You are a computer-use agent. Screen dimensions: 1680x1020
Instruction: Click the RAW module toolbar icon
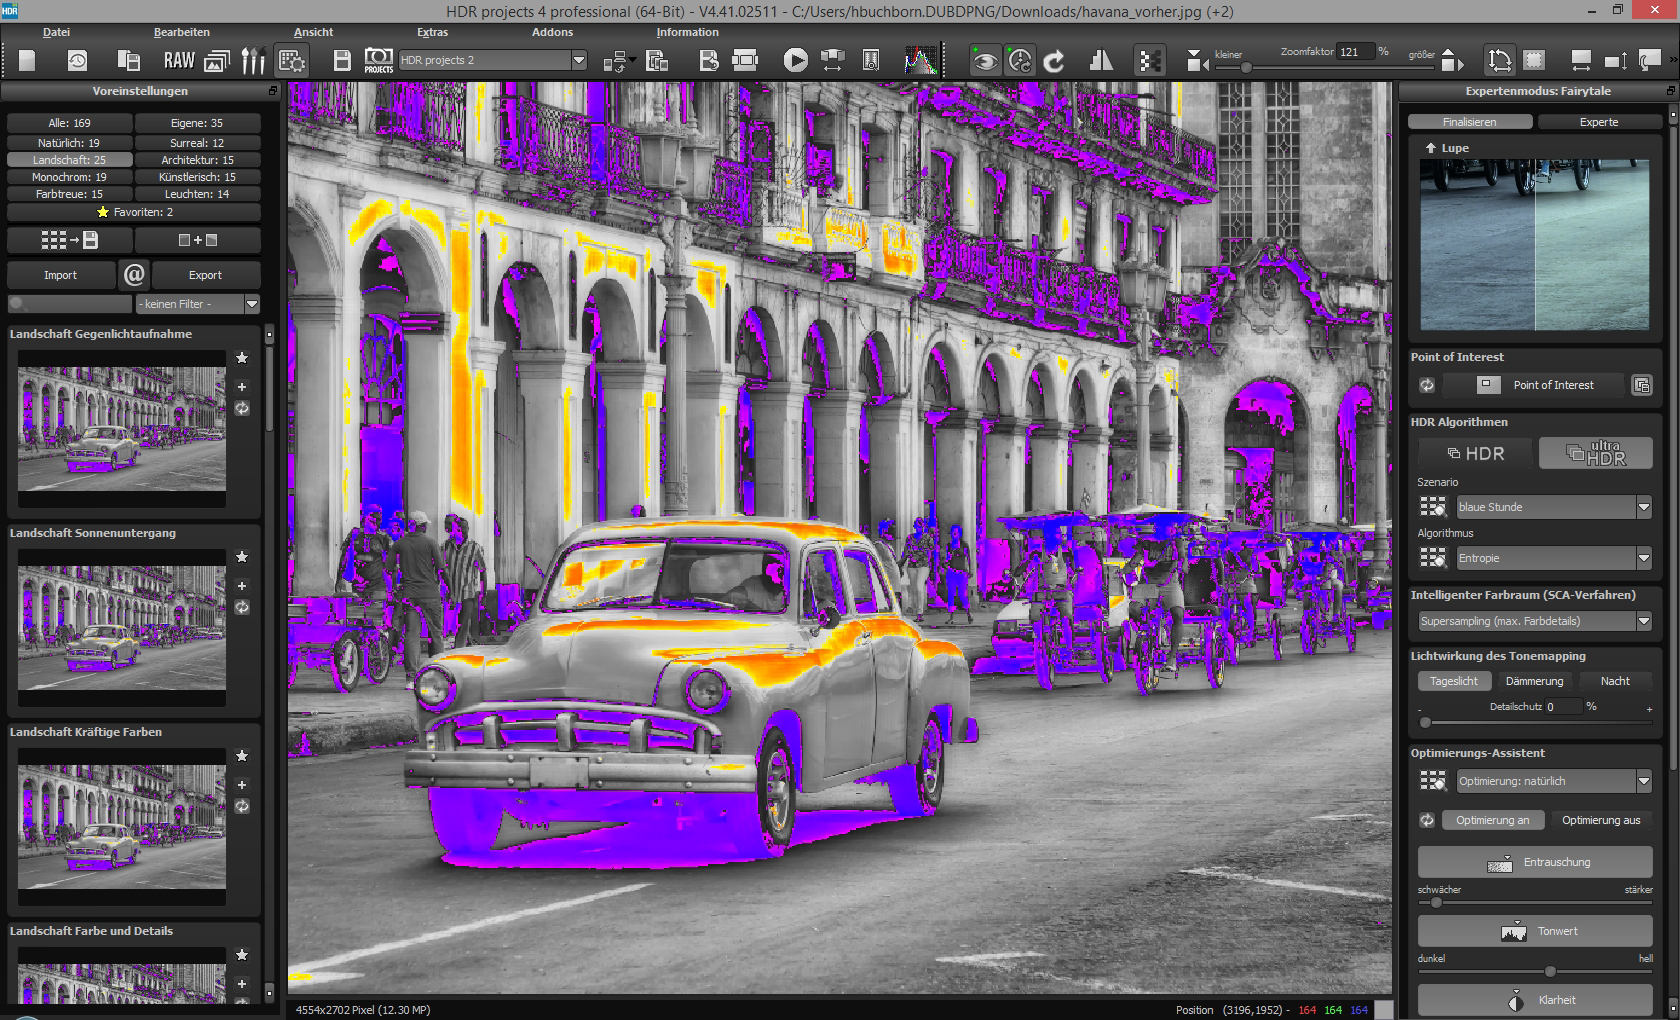click(179, 61)
